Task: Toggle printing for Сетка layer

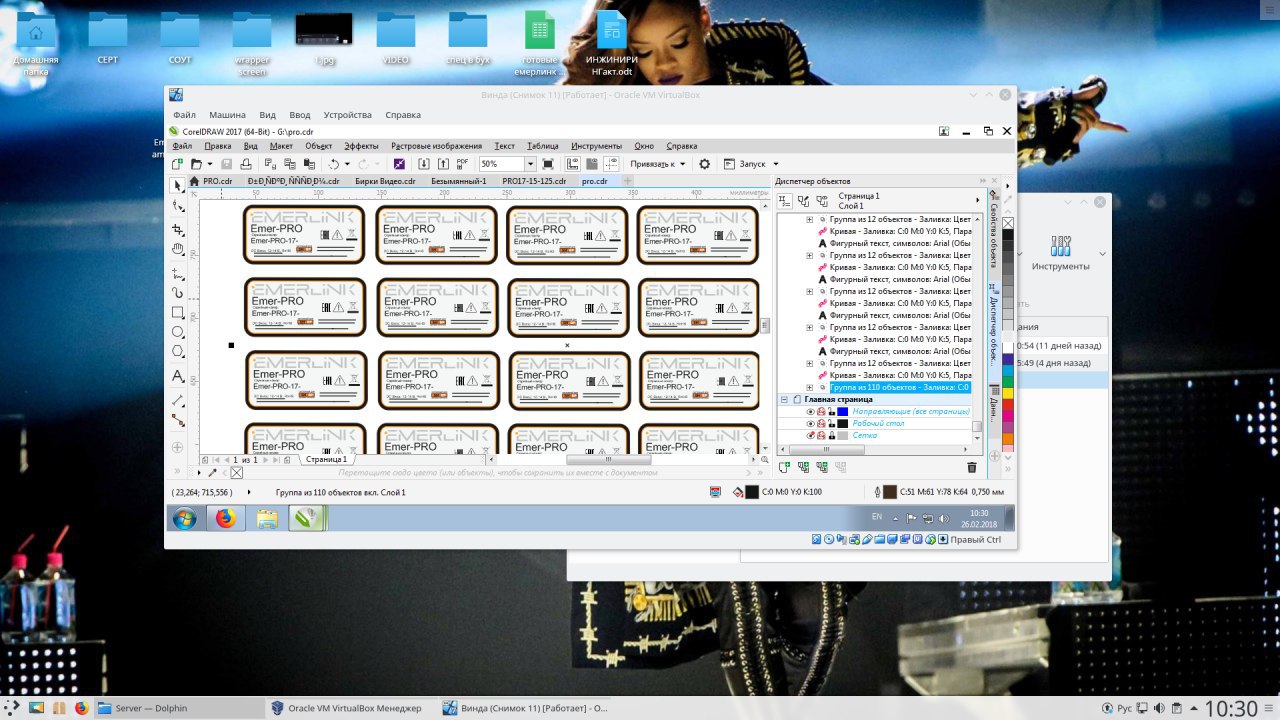Action: pos(821,435)
